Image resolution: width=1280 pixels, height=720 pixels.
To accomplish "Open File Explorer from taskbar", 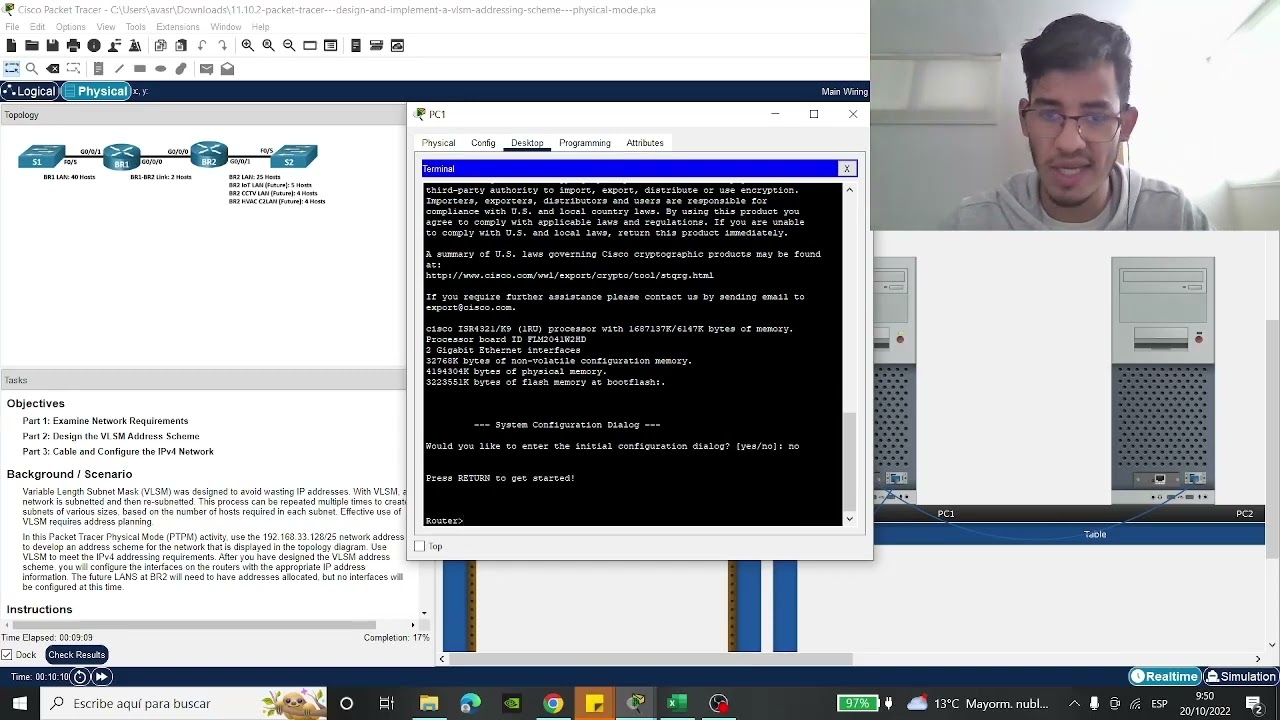I will (429, 703).
